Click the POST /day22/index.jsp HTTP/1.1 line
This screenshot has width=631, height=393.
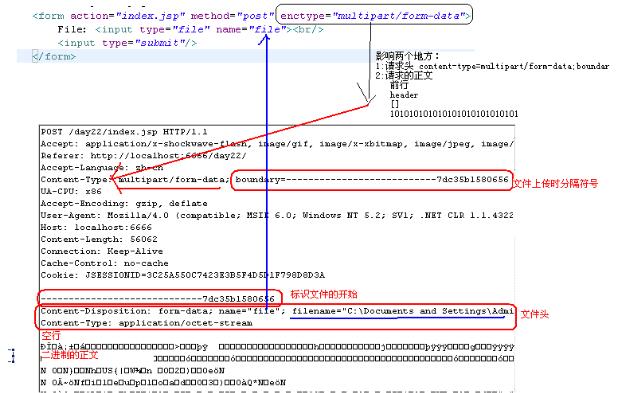(124, 132)
